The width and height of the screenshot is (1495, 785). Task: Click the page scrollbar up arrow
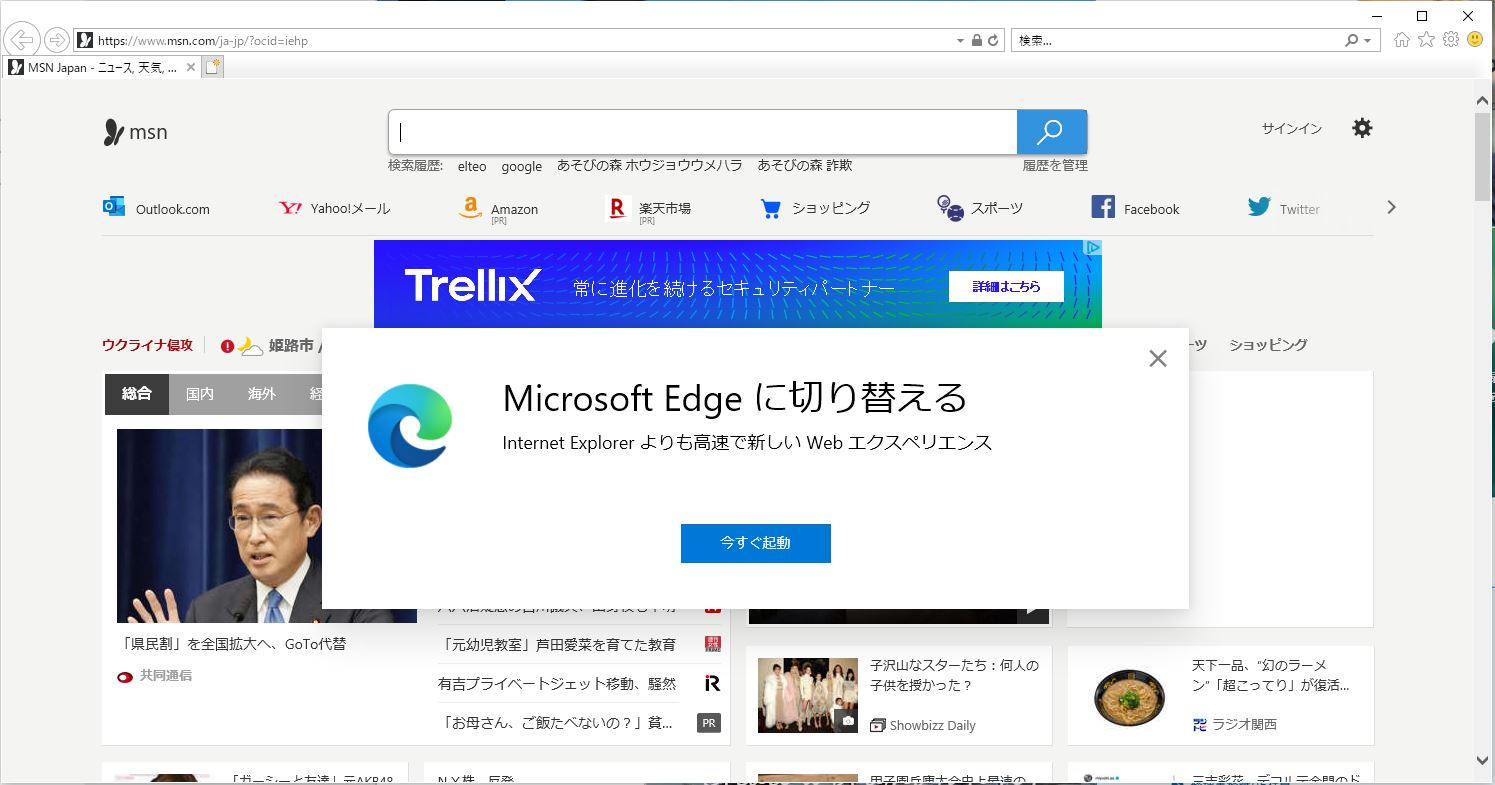coord(1484,99)
